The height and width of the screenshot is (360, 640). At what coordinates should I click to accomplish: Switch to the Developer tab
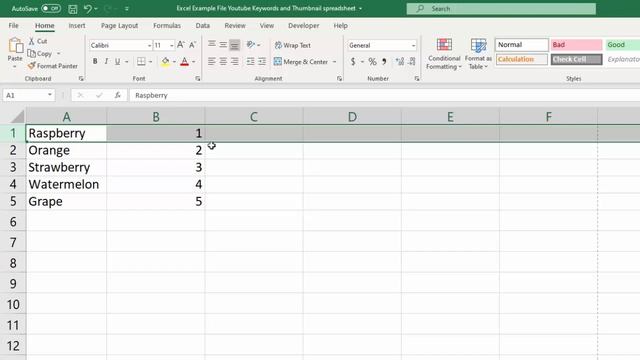[x=303, y=25]
